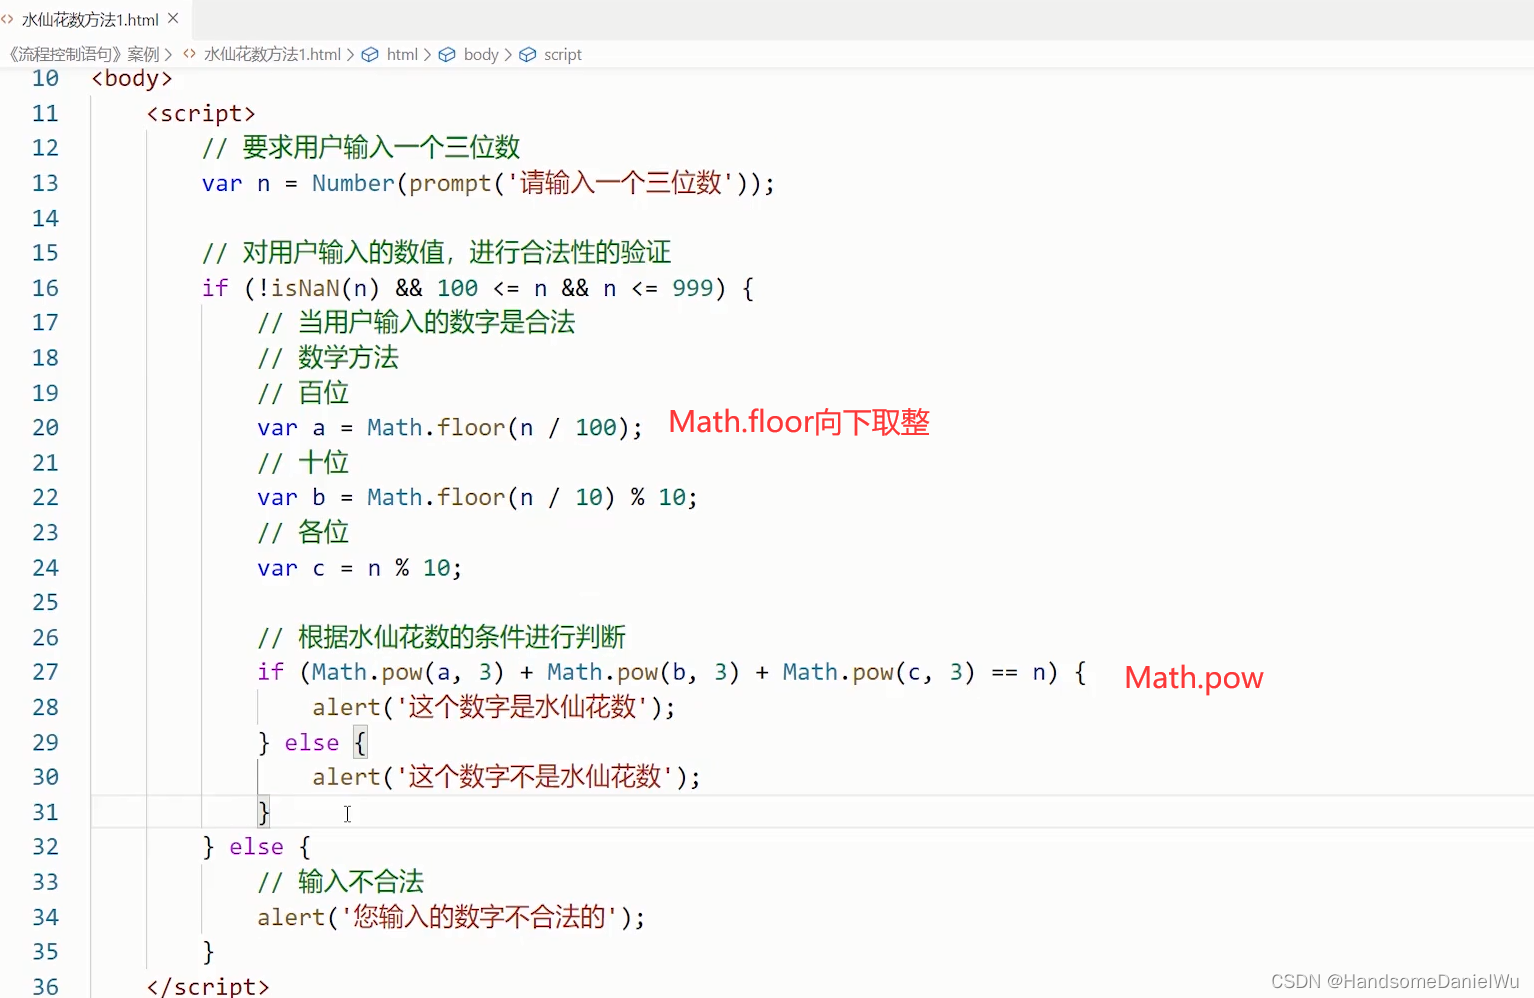
Task: Place cursor on the opening <script> tag
Action: 201,114
